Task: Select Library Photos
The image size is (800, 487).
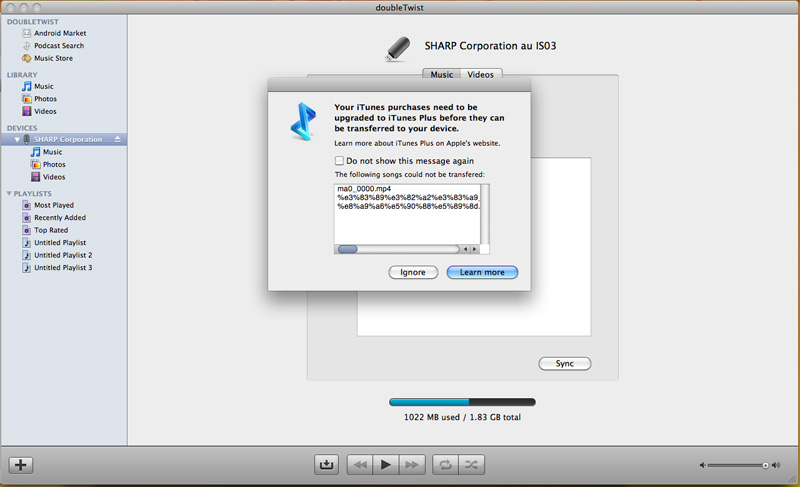Action: click(45, 99)
